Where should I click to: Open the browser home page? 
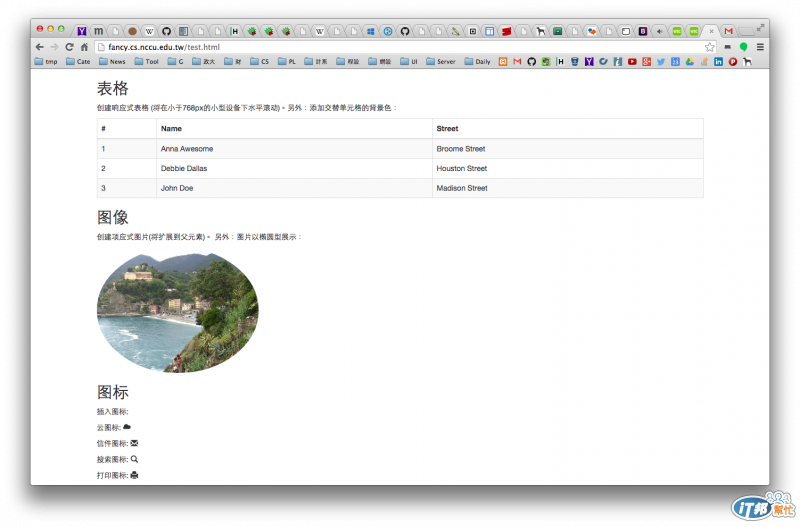point(84,47)
